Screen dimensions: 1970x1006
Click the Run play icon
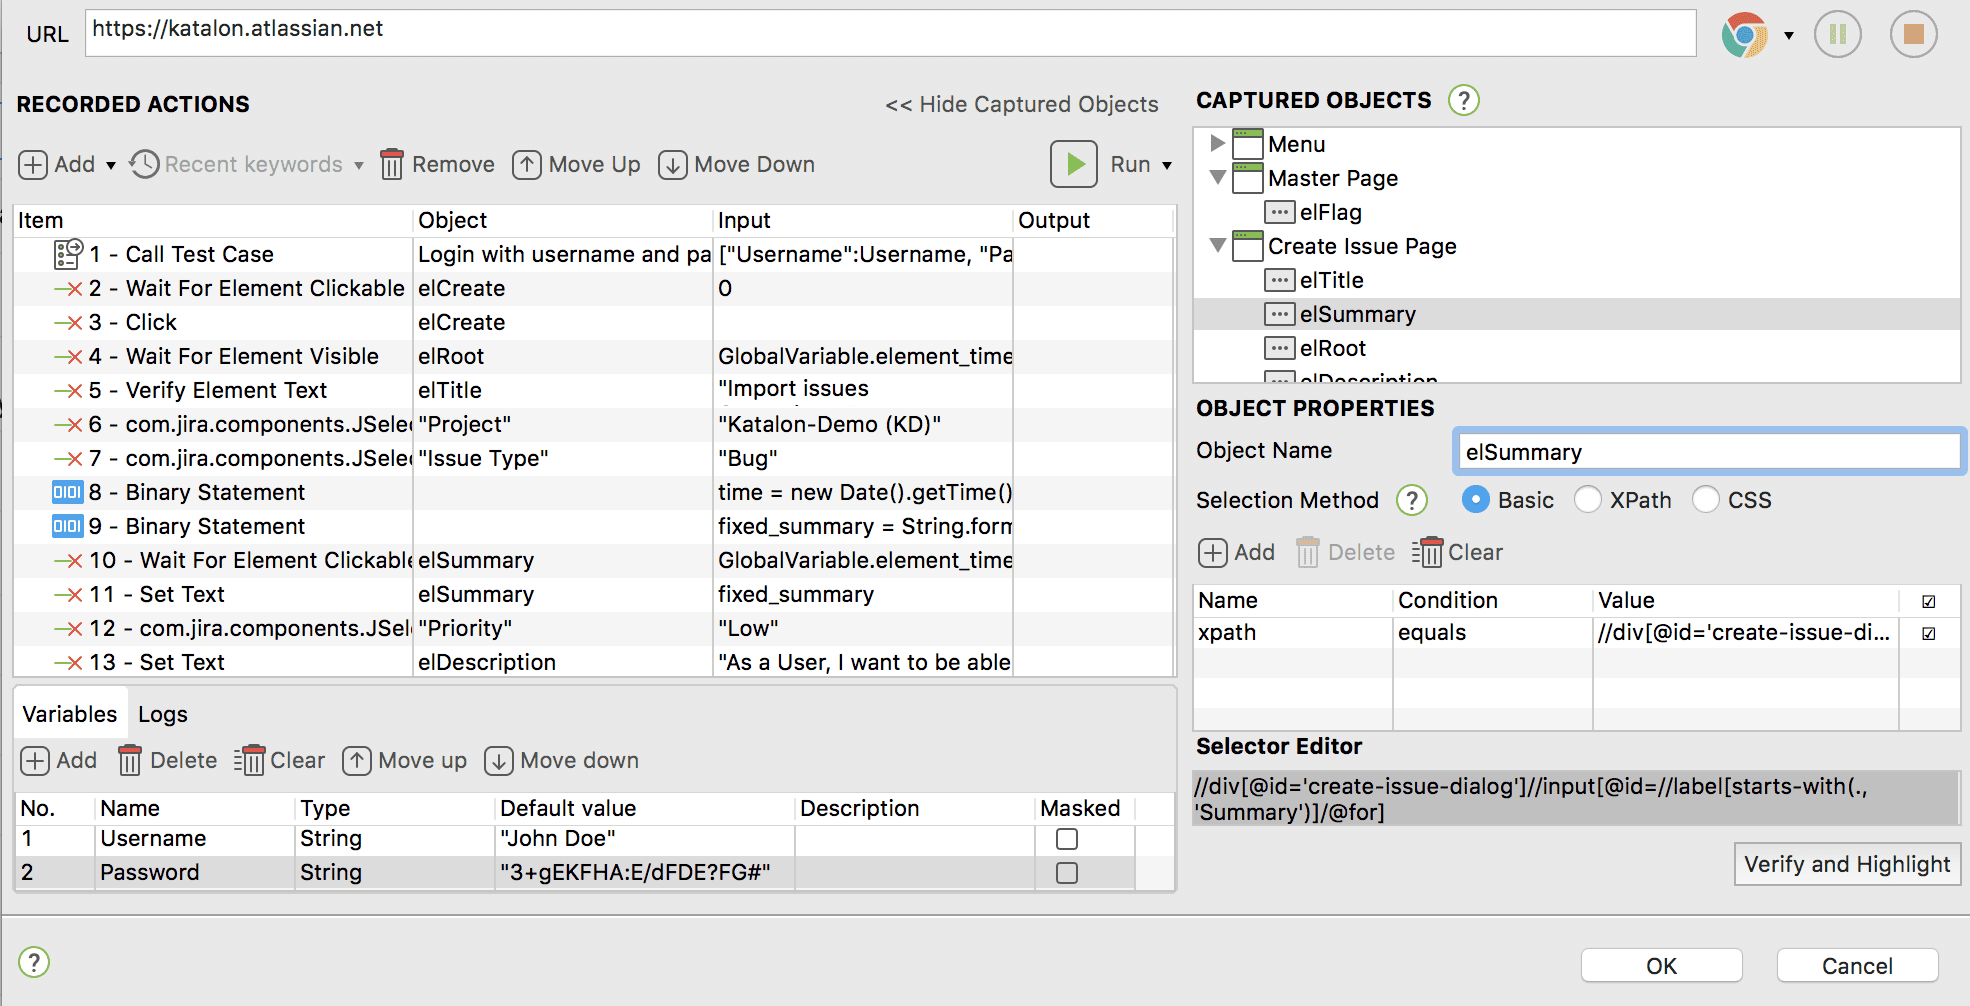pyautogui.click(x=1073, y=164)
